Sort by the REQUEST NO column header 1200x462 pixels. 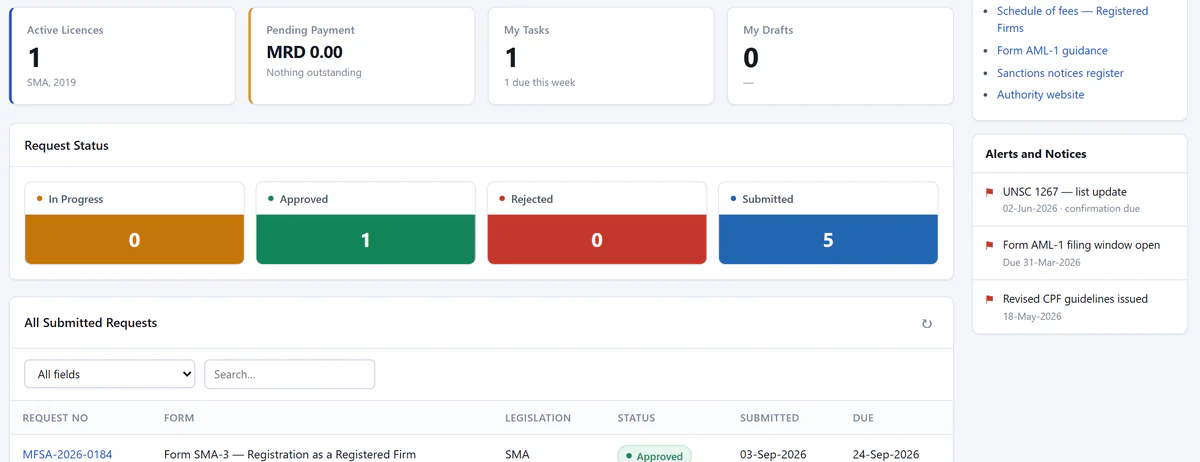(55, 418)
